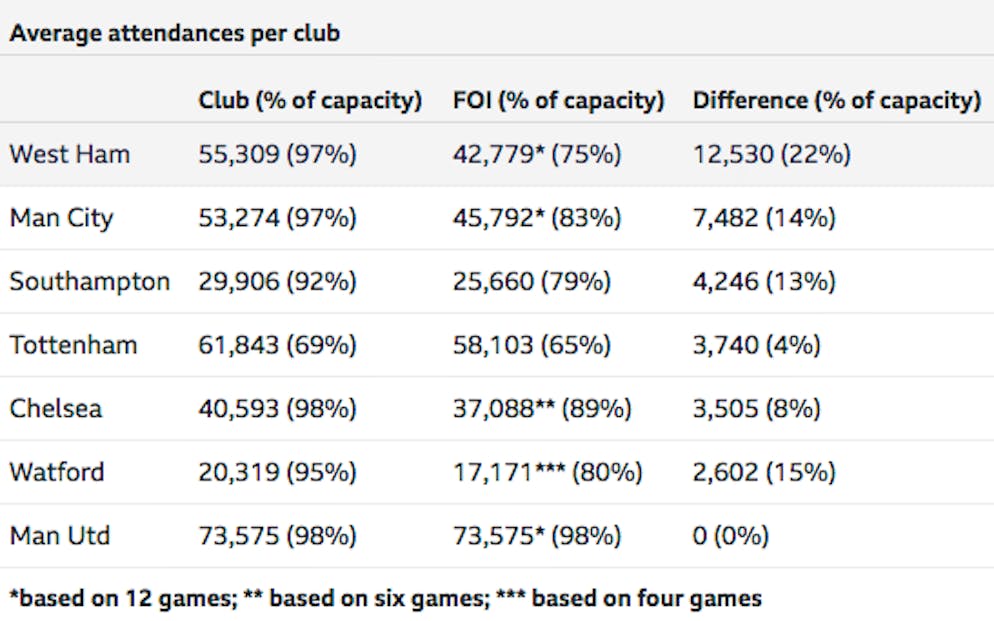
Task: Click Watford's difference cell 2,602 (15%)
Action: [763, 472]
